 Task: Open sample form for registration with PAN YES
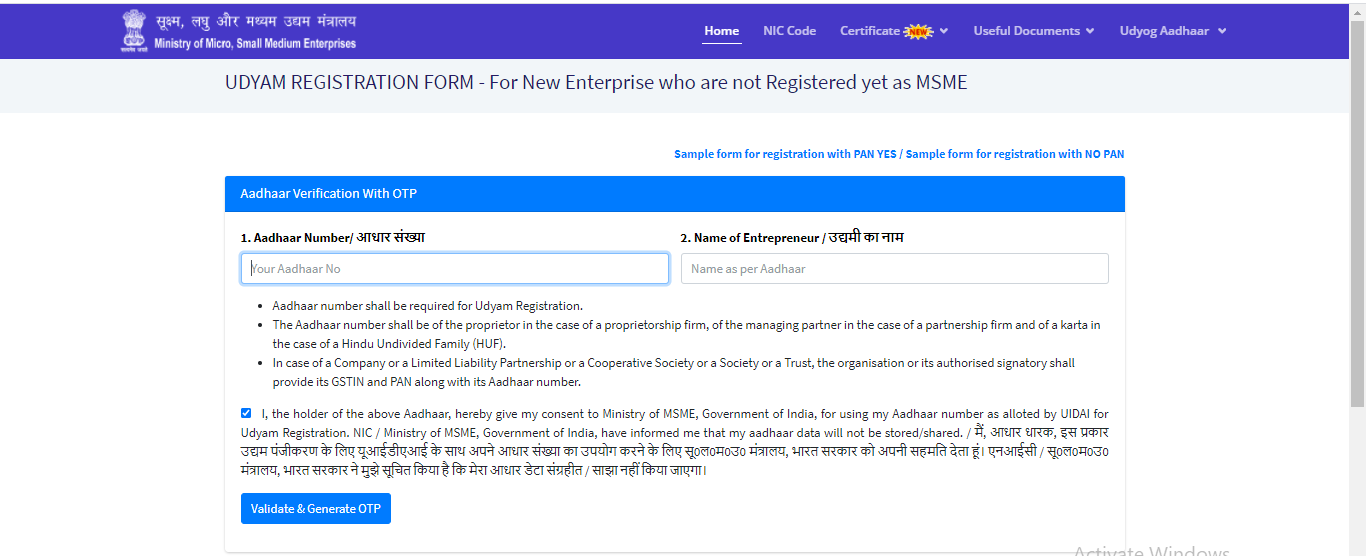tap(785, 154)
